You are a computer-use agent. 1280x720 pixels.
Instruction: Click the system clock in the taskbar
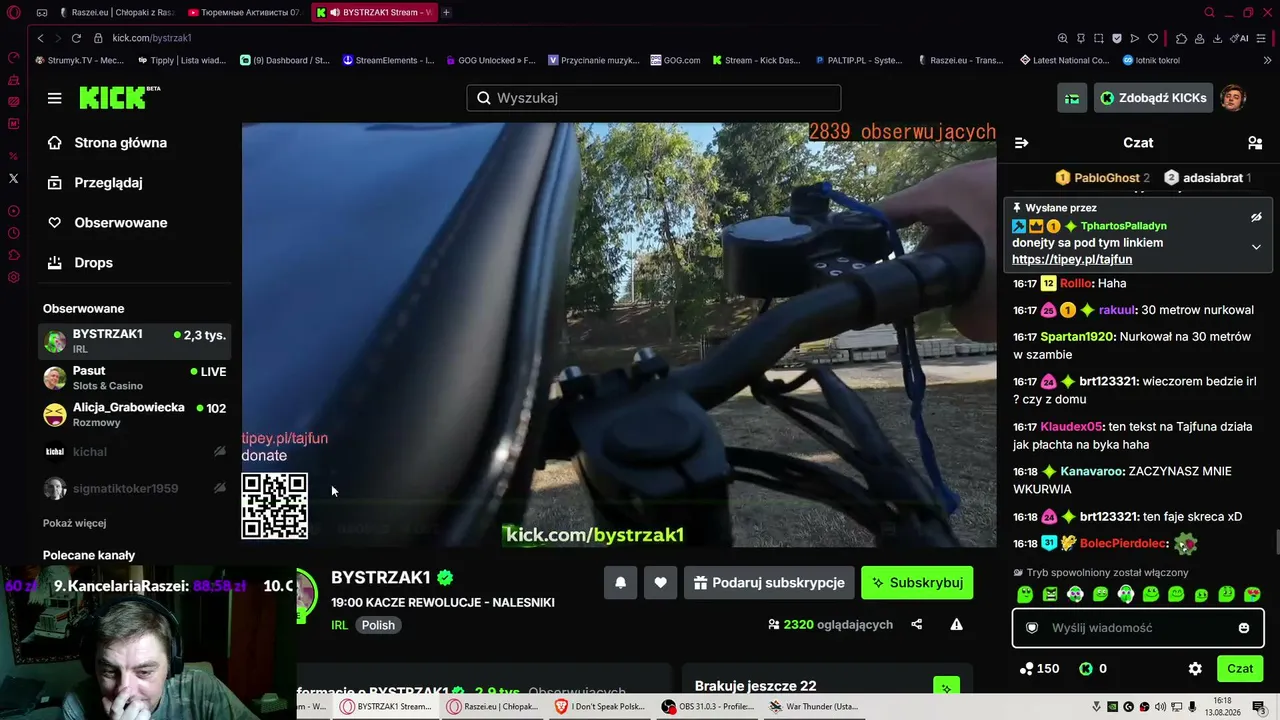[x=1221, y=706]
